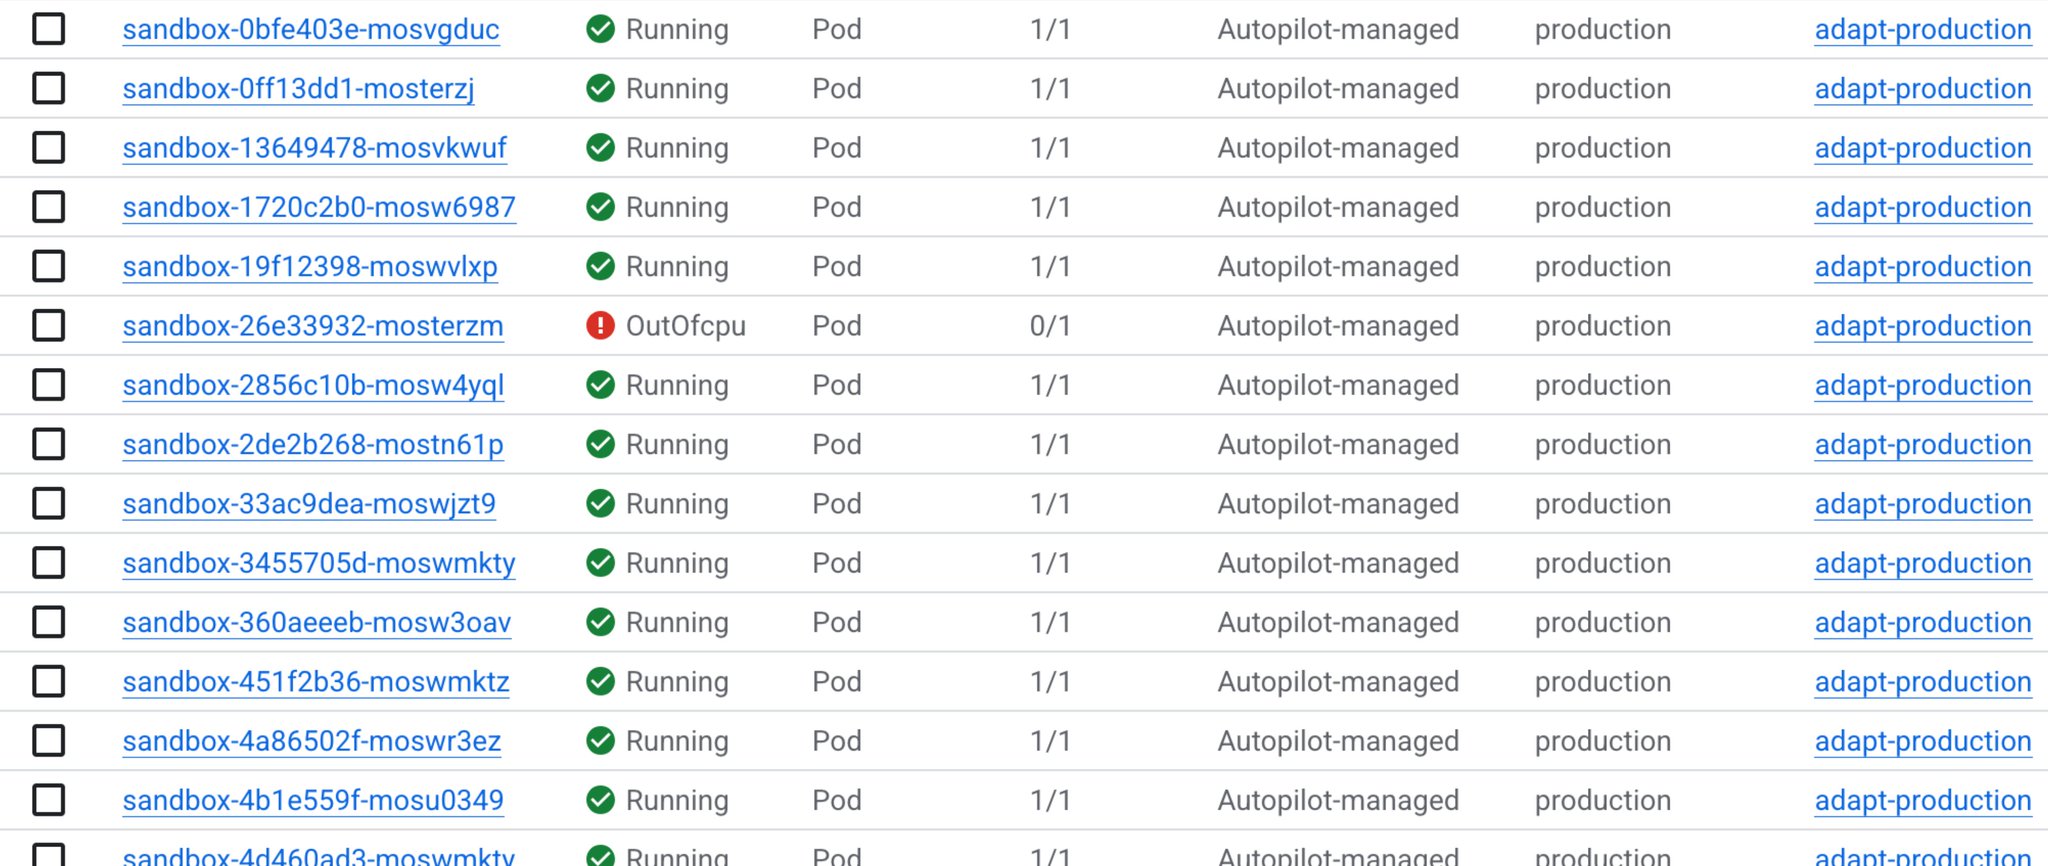Open adapt-production cluster for sandbox-4a86502f-moswr3ez
Viewport: 2048px width, 866px height.
pyautogui.click(x=1923, y=742)
